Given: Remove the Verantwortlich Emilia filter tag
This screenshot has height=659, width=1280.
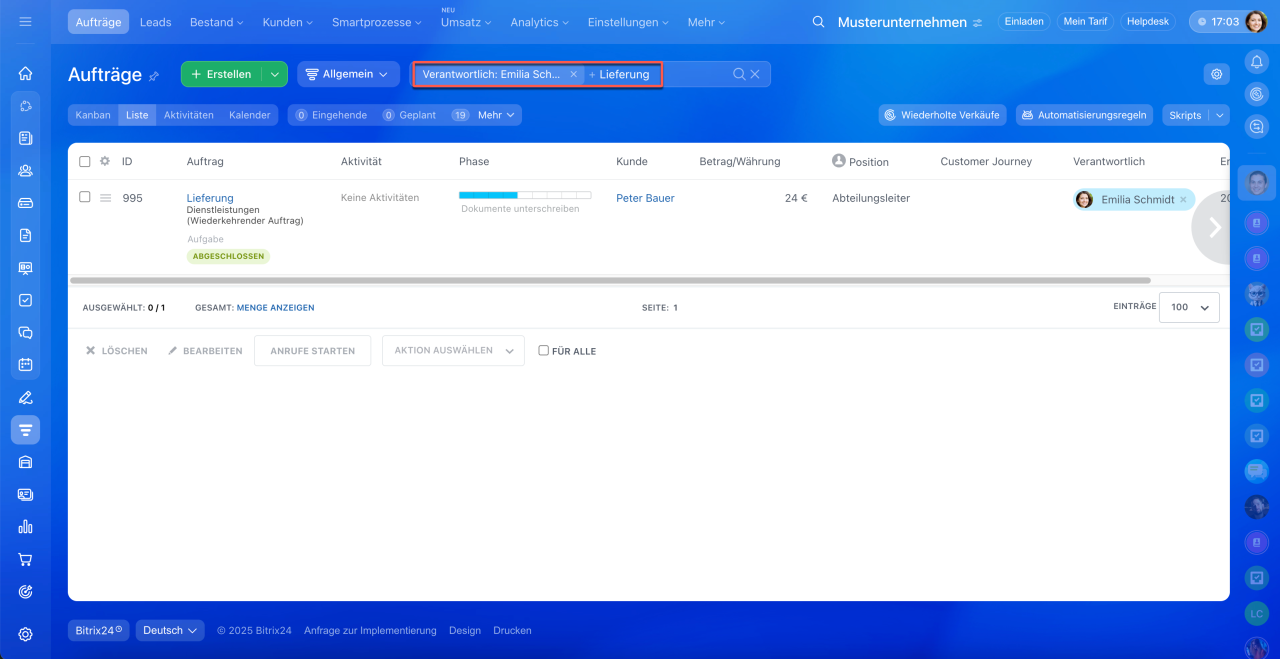Looking at the screenshot, I should (x=573, y=74).
